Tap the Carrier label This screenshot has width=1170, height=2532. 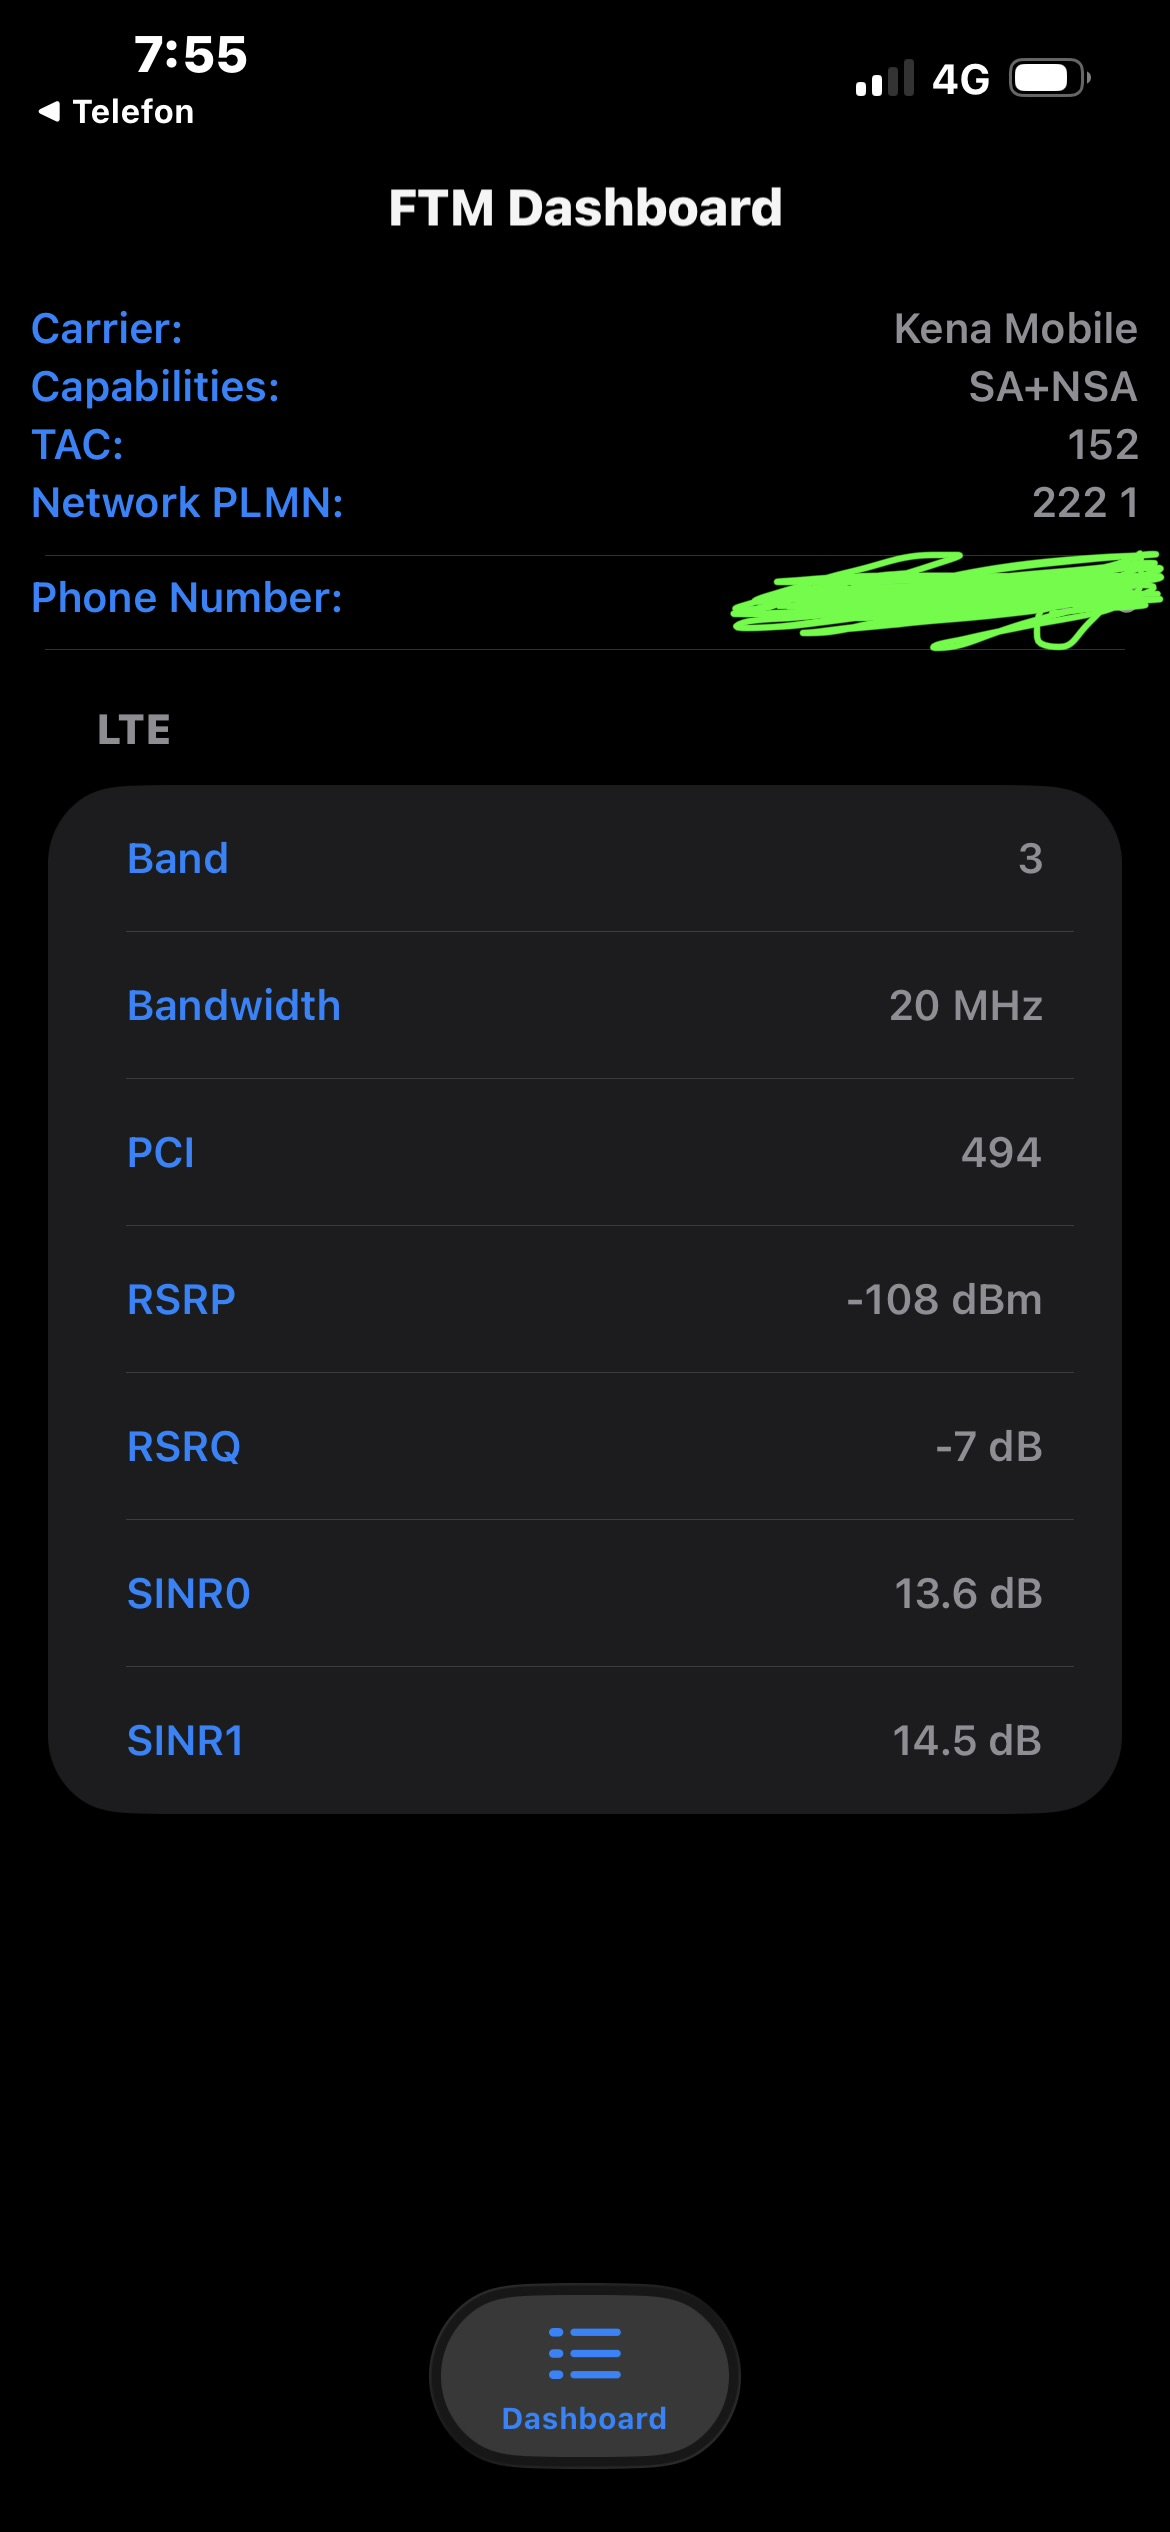point(107,329)
